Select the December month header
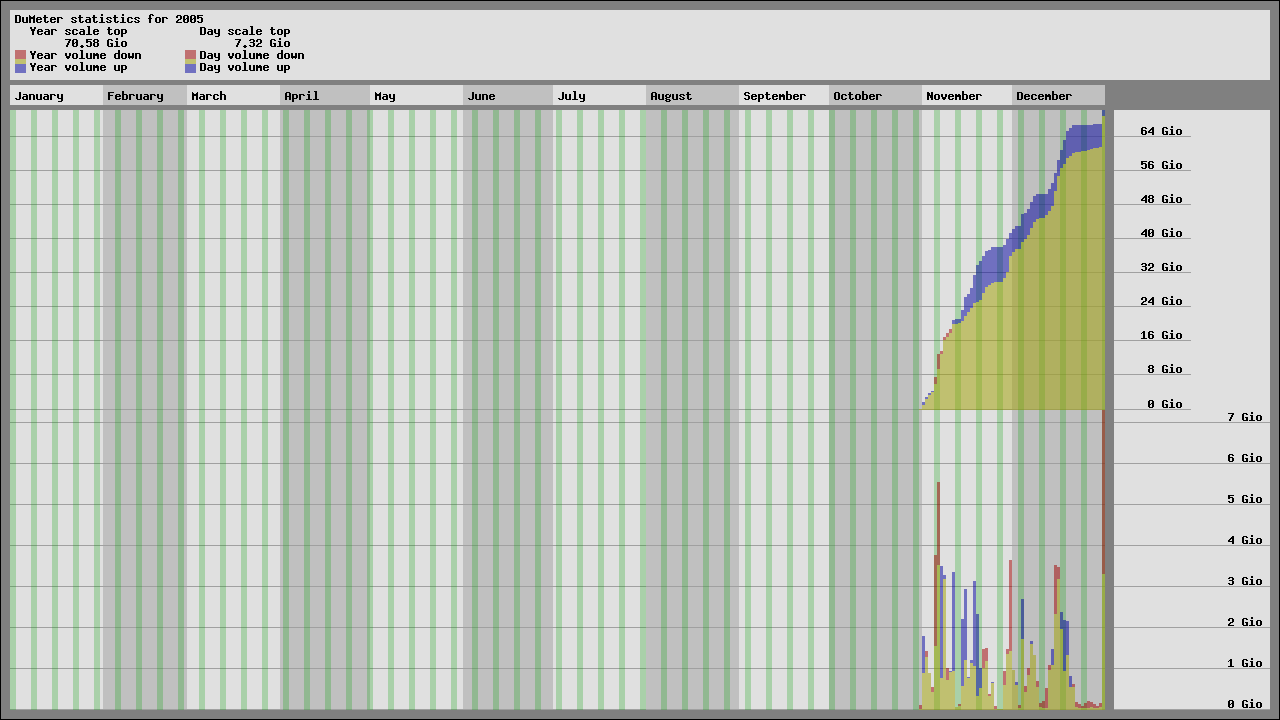 (1058, 96)
